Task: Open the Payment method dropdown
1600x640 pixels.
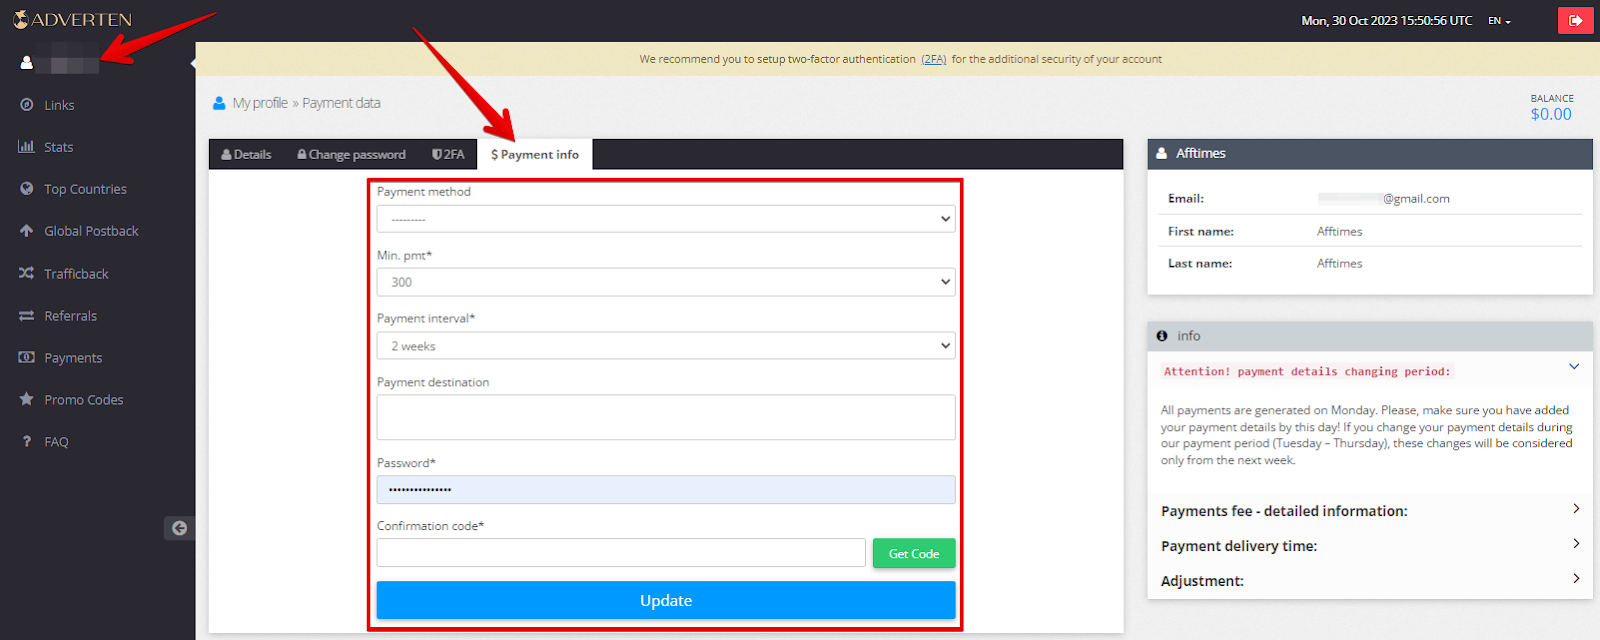Action: click(x=666, y=219)
